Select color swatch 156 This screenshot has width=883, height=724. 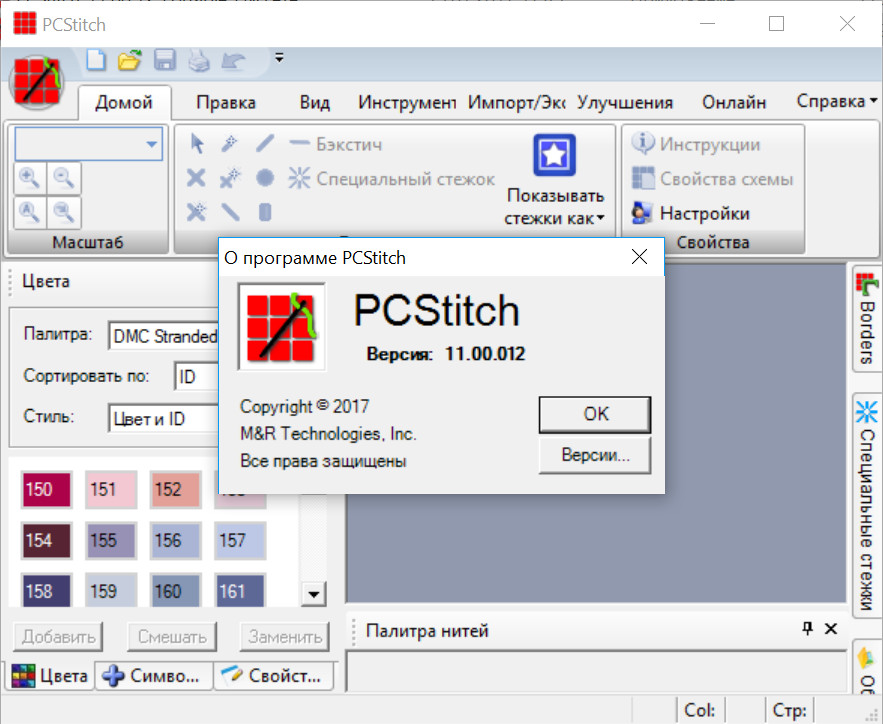[176, 540]
